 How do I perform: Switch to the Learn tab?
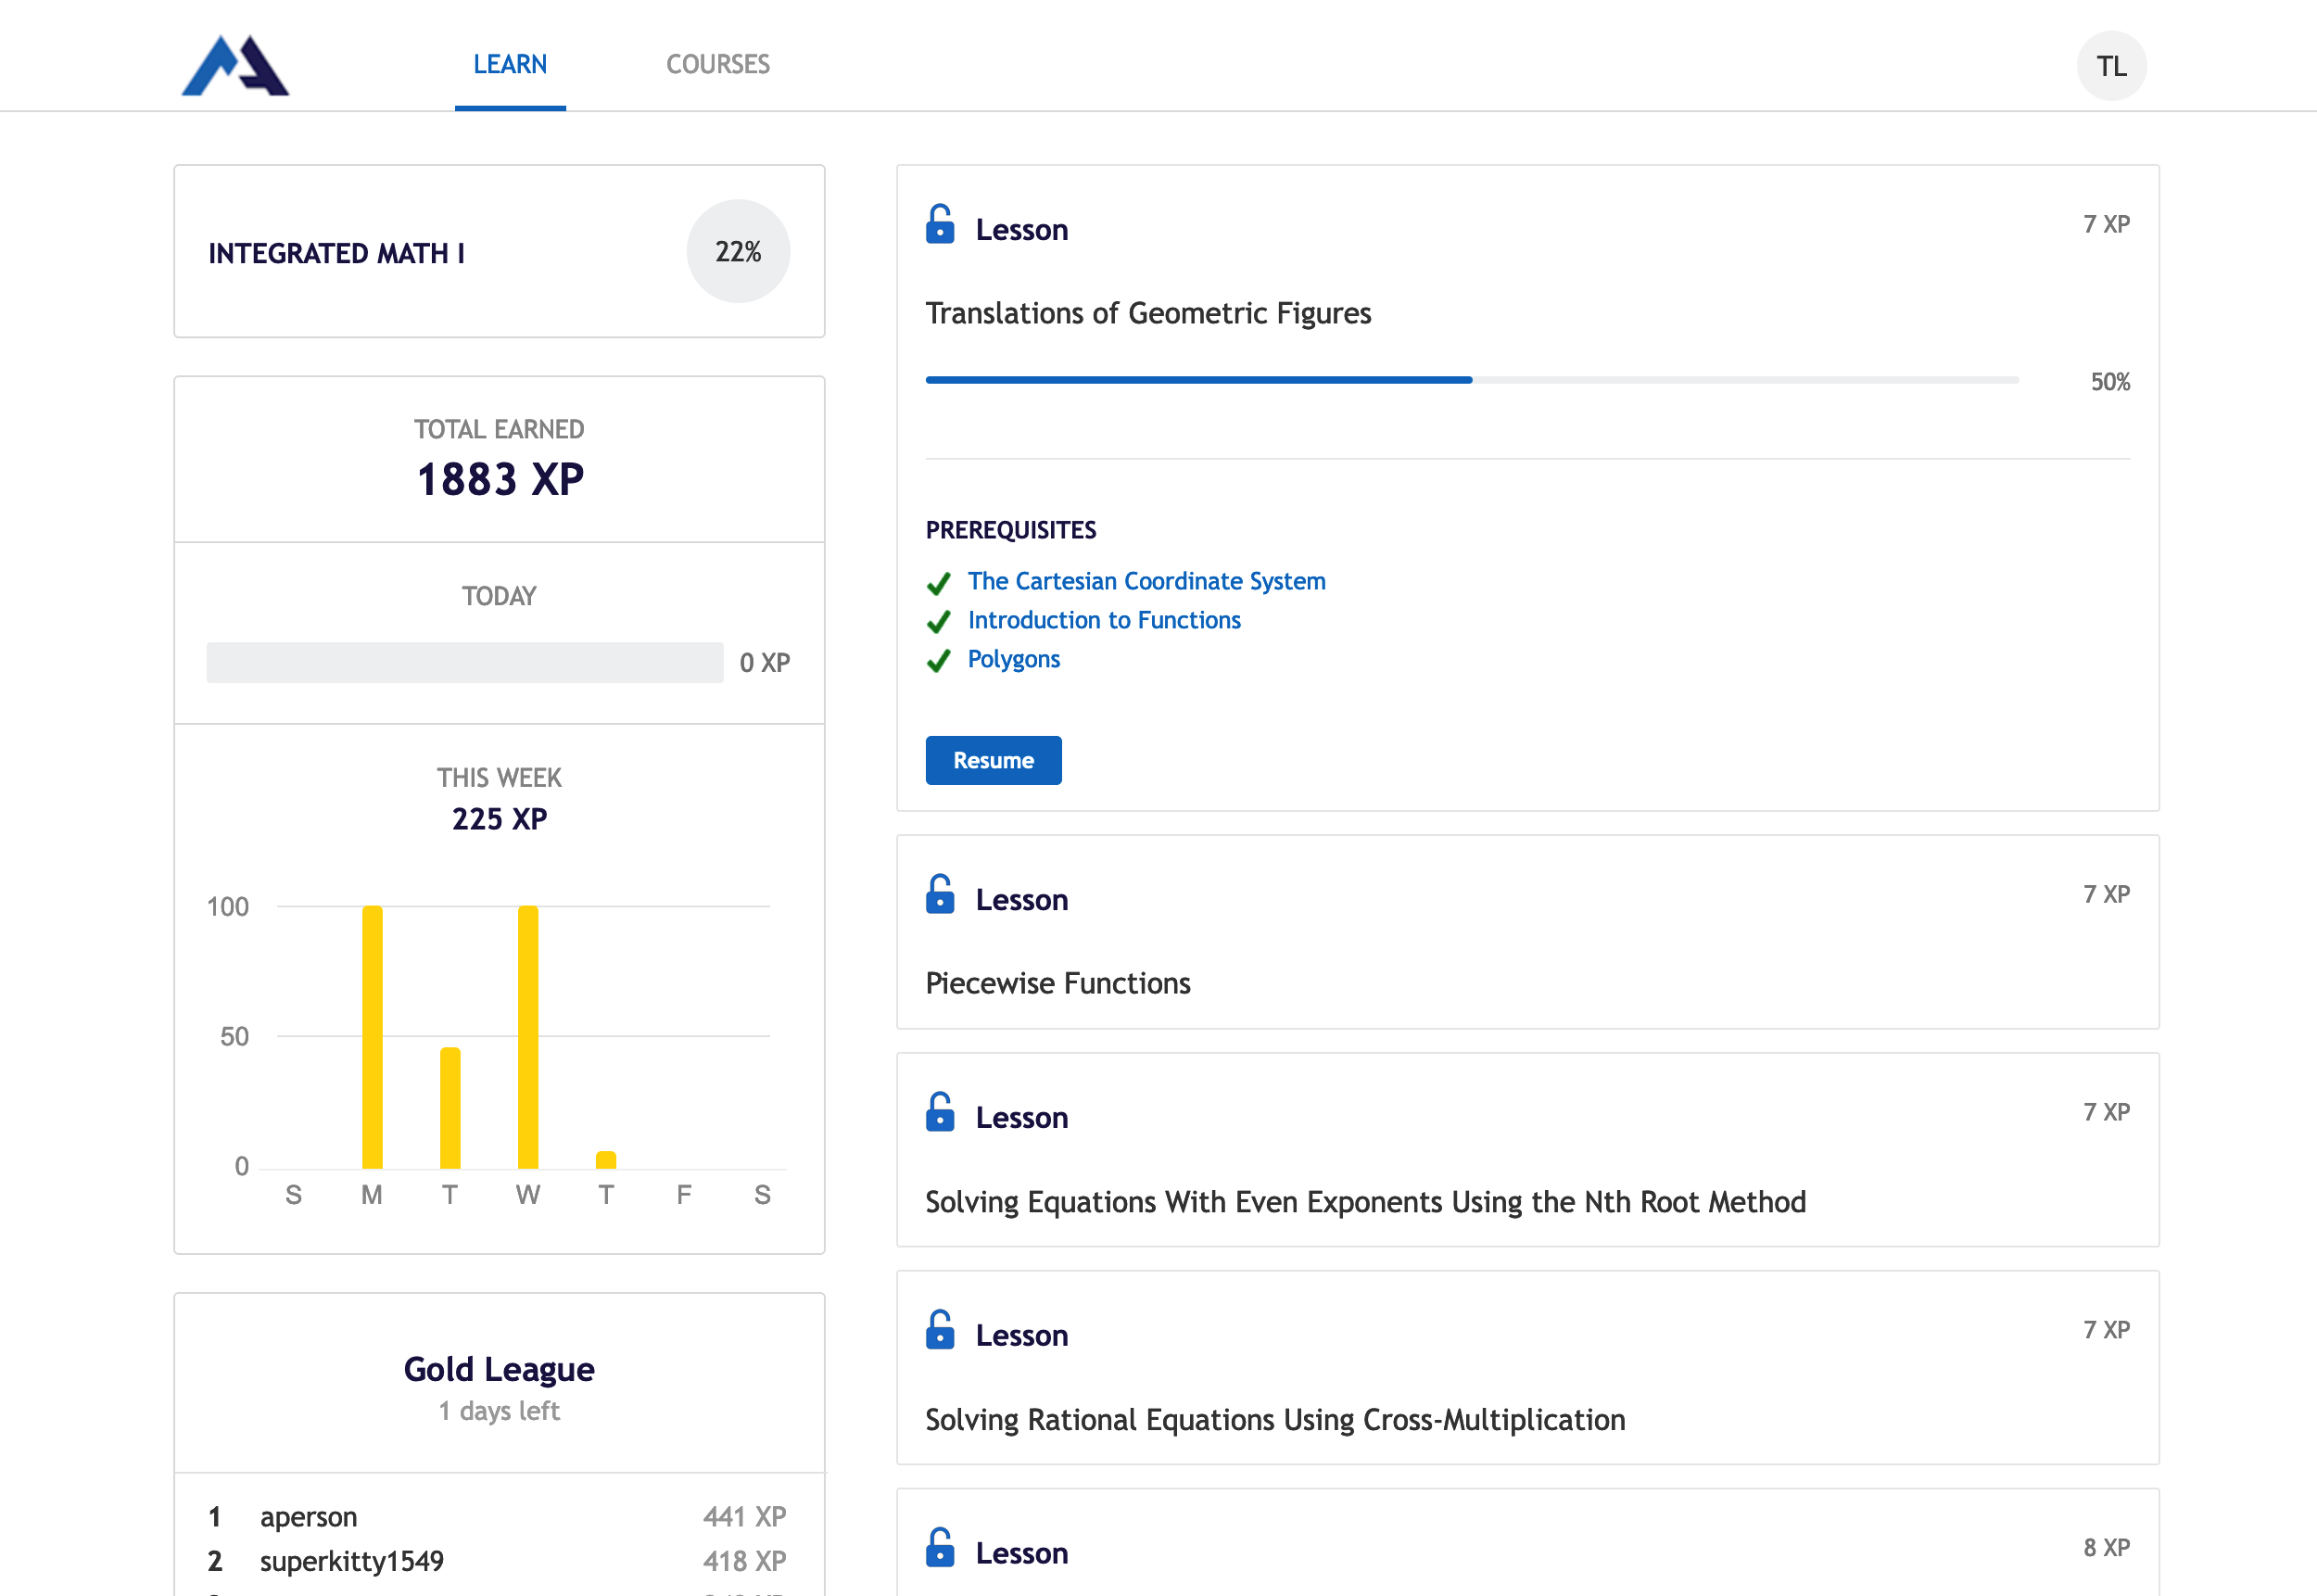pos(510,65)
